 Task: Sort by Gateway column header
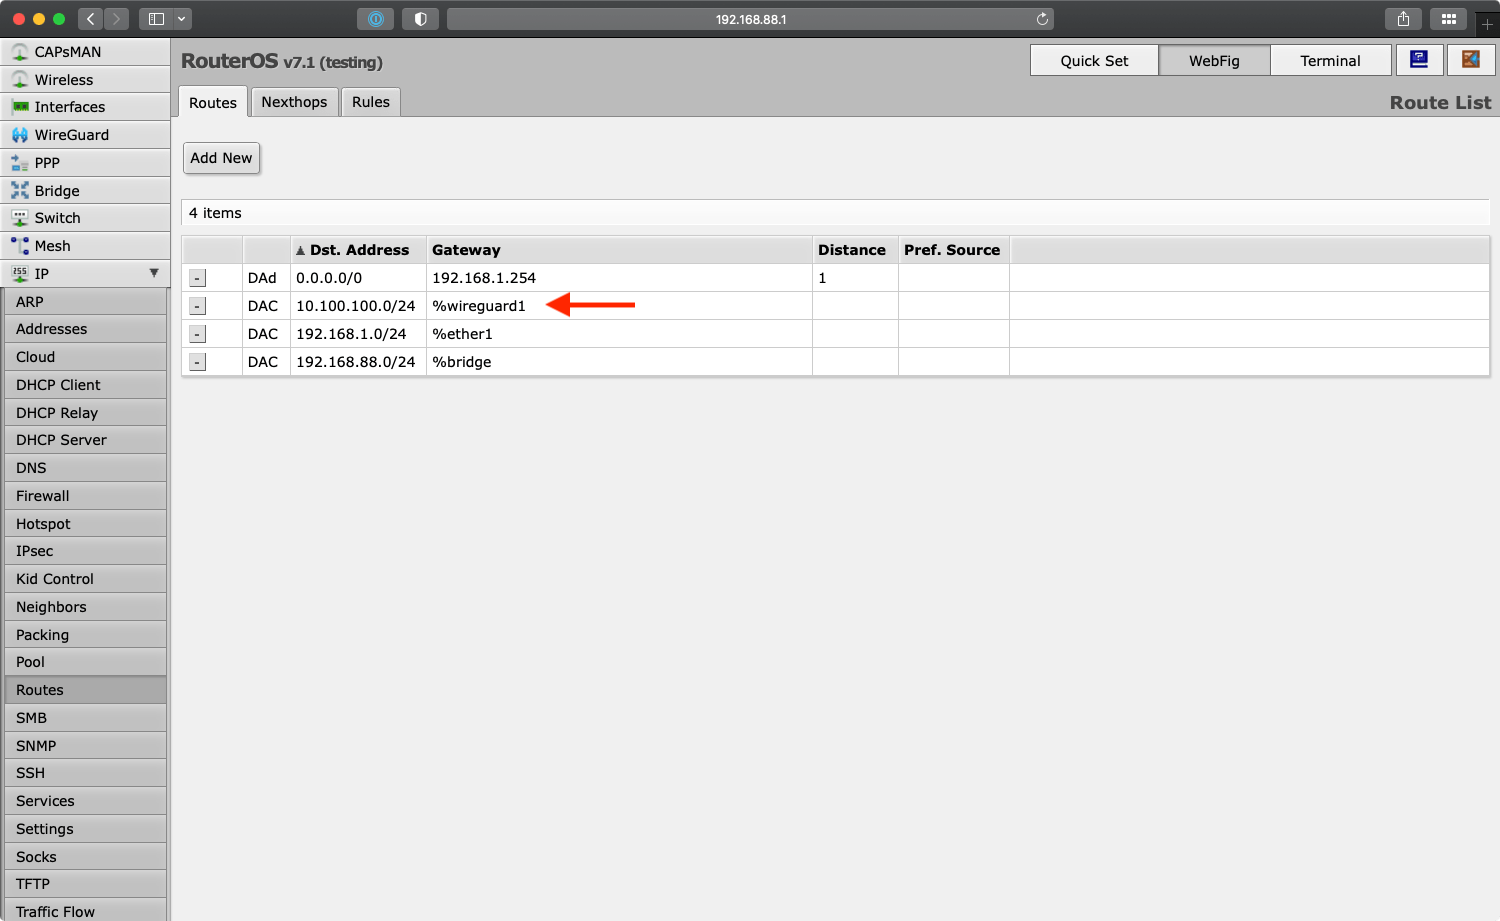[x=619, y=250]
